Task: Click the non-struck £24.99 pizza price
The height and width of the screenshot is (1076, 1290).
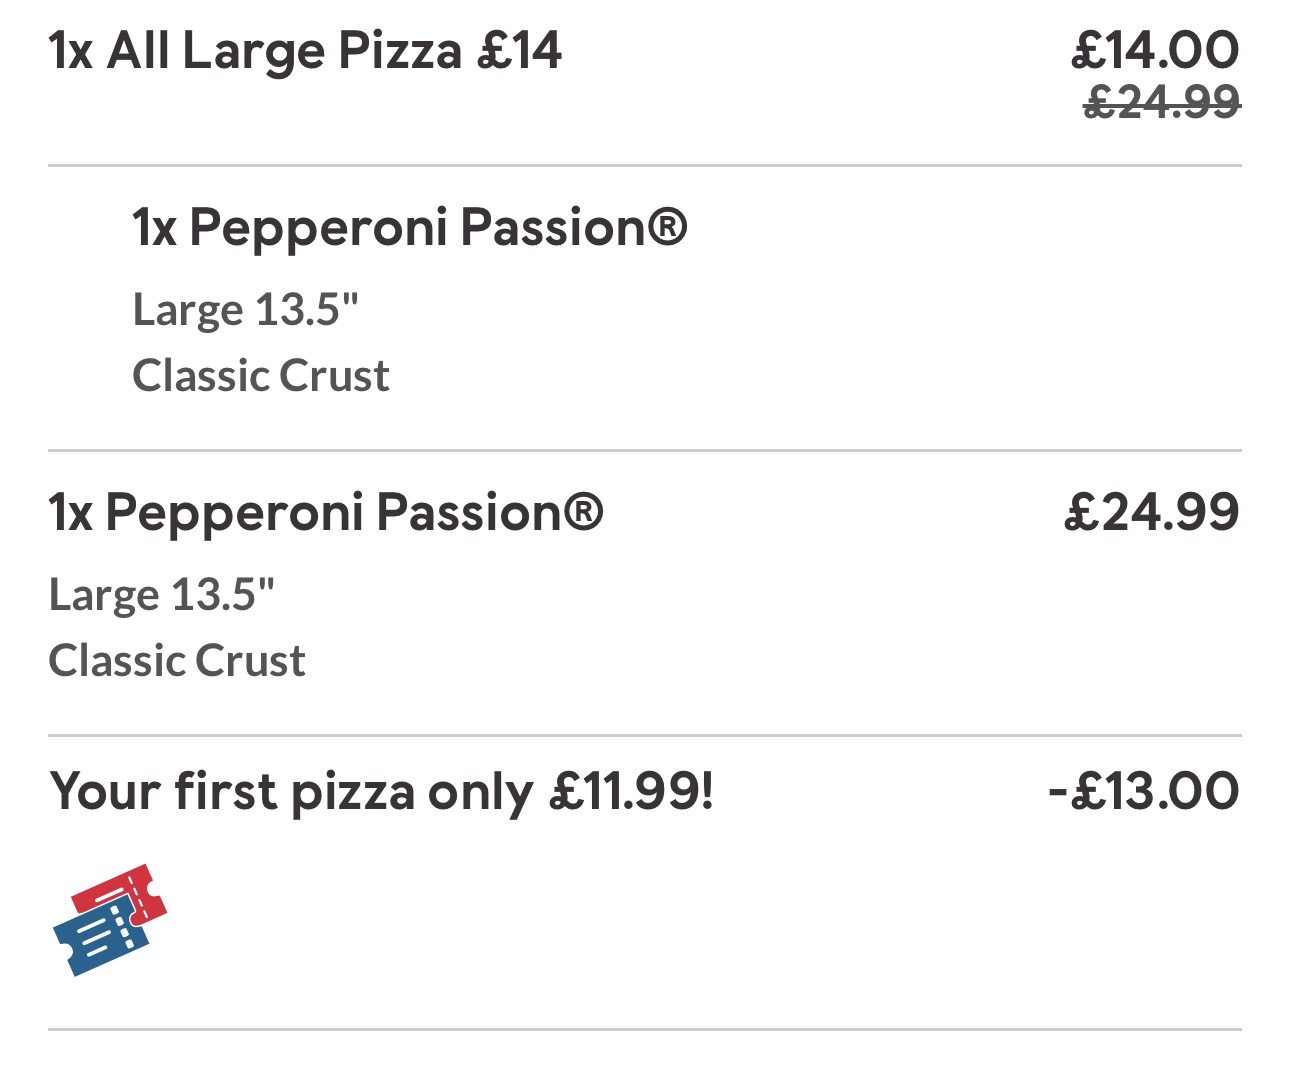Action: pos(1151,512)
